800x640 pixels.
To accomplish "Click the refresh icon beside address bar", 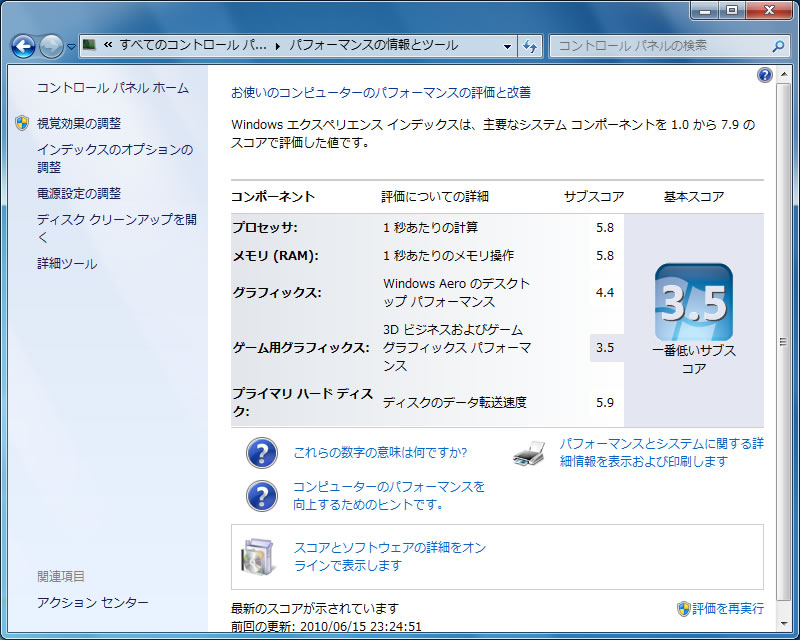I will [x=530, y=46].
